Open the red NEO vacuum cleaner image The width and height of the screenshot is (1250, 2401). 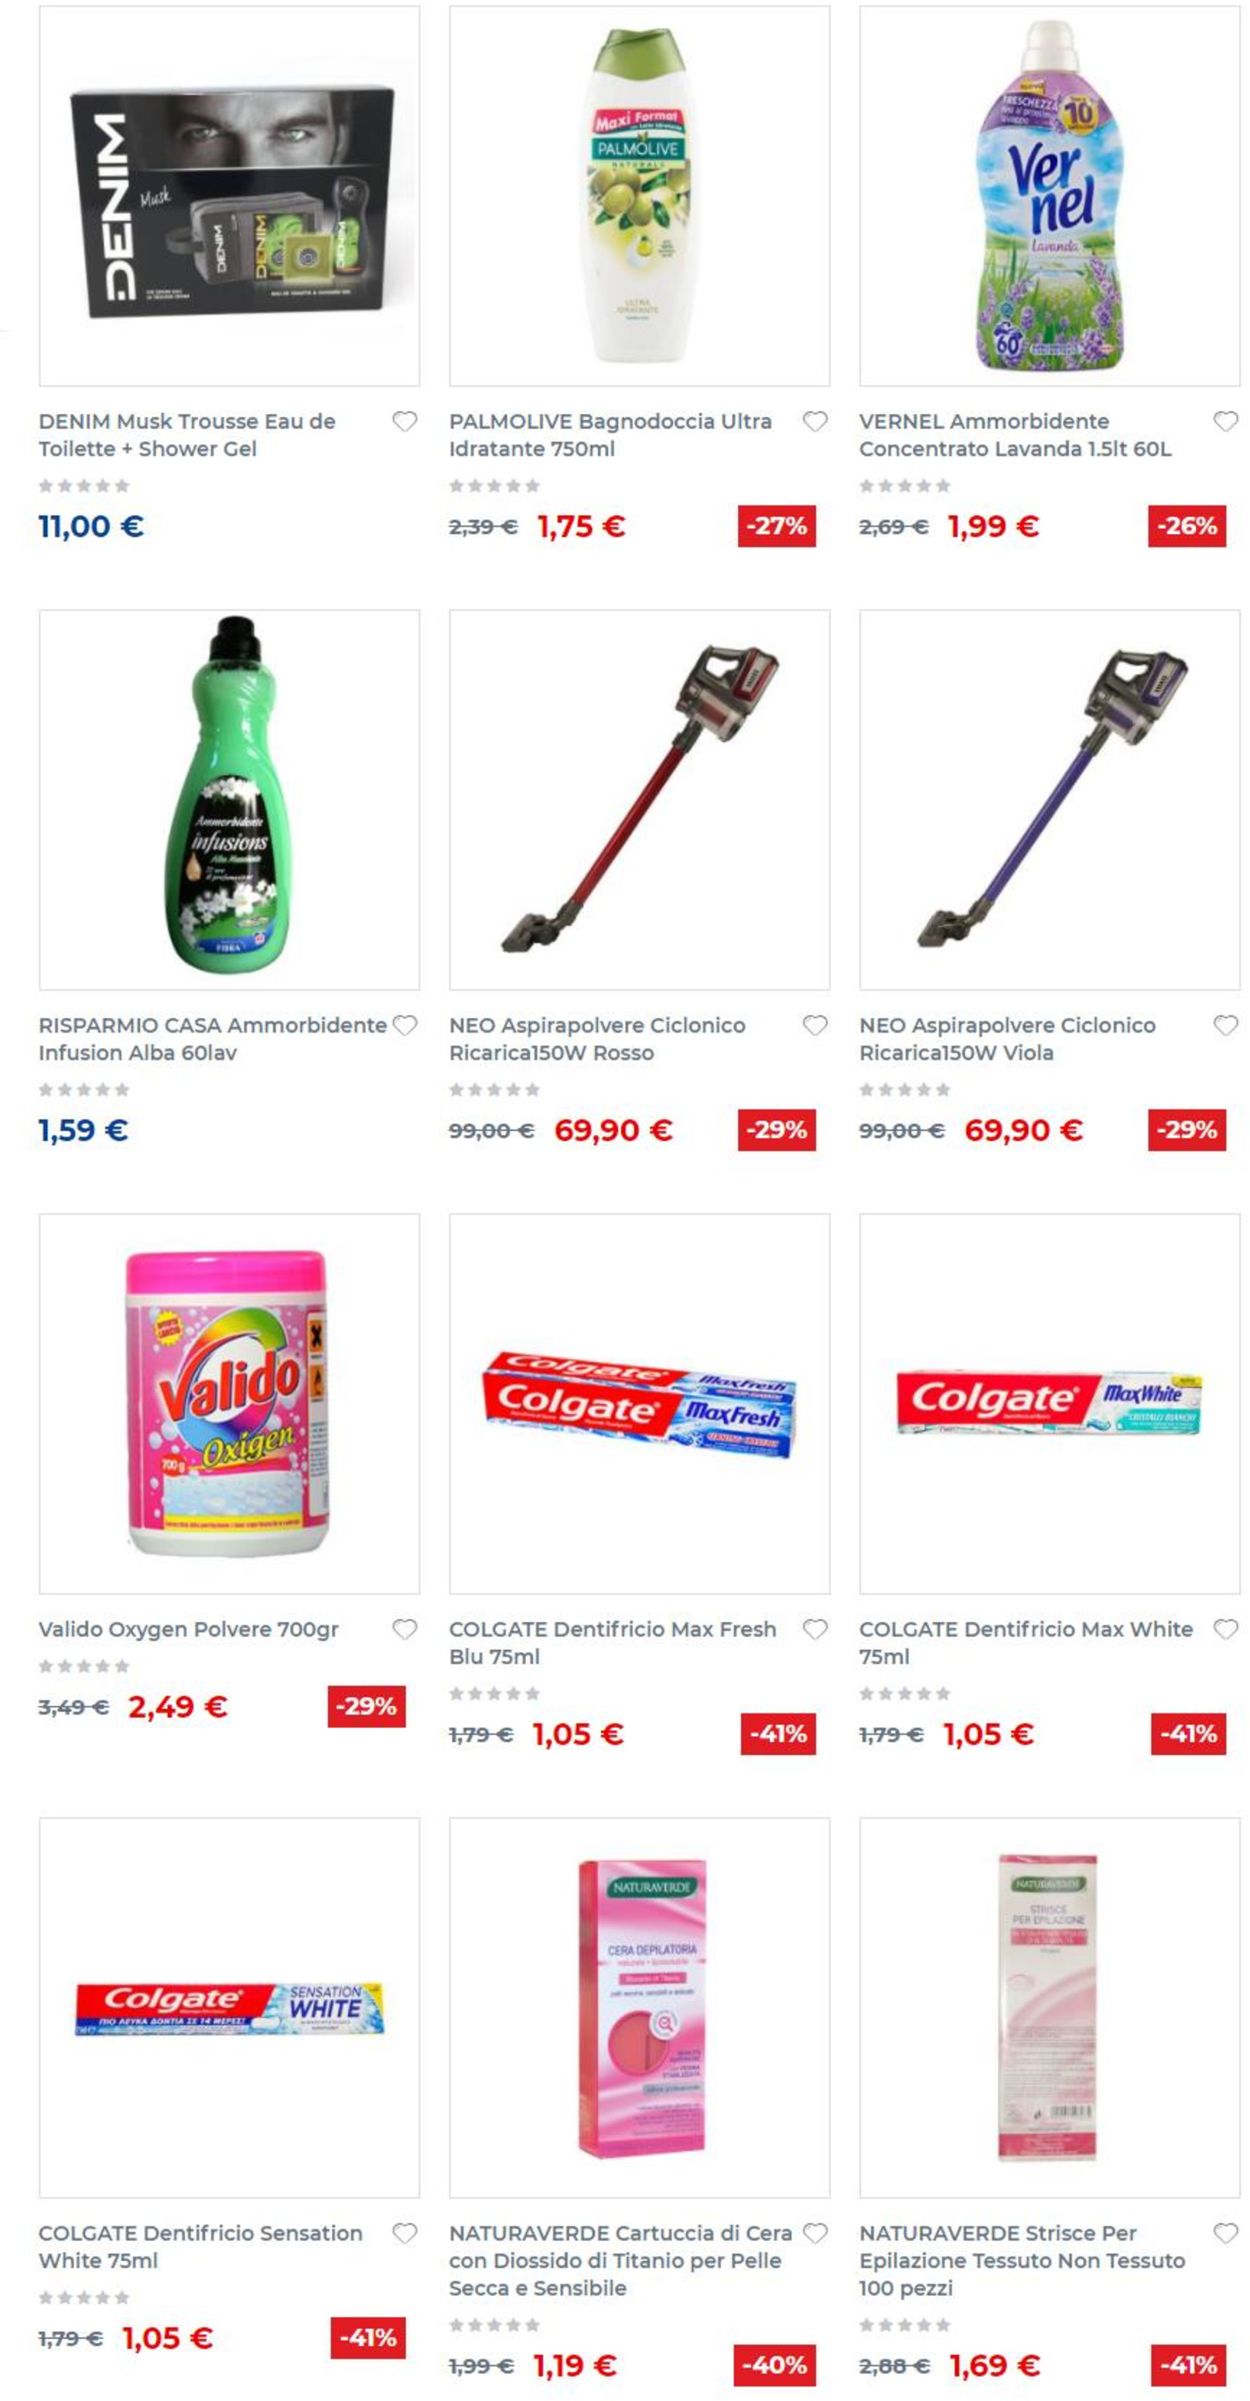(639, 800)
